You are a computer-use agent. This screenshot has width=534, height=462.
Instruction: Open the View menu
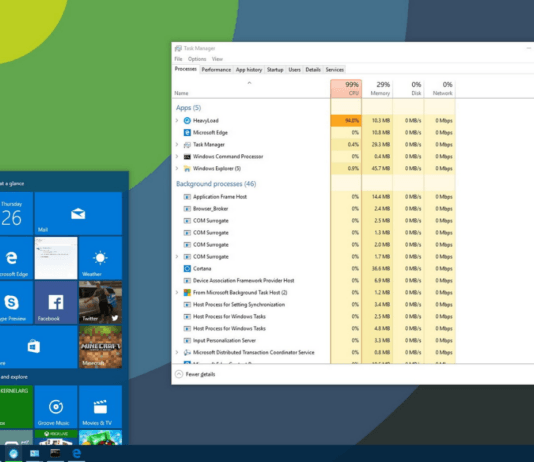click(217, 59)
